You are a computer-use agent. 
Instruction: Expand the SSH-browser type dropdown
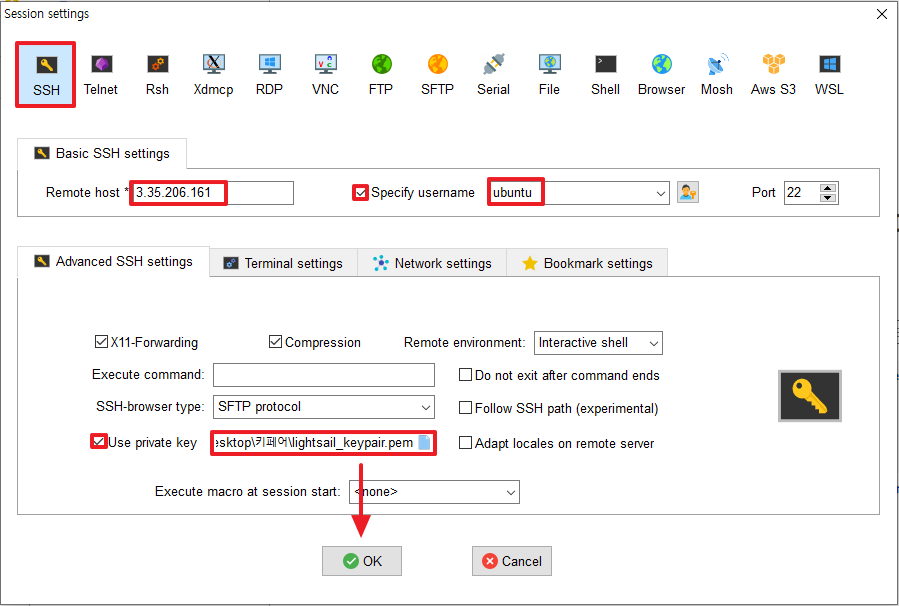426,407
